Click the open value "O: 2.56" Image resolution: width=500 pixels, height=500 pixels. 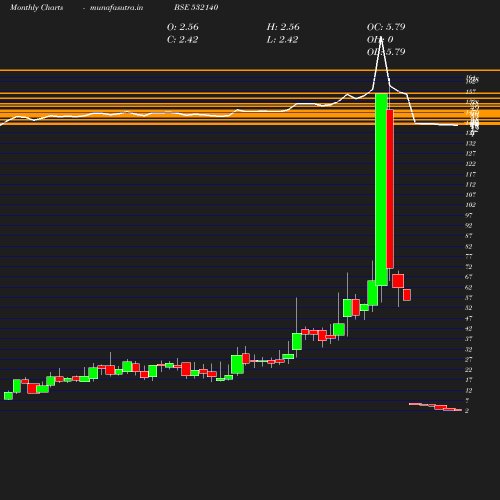(x=183, y=27)
